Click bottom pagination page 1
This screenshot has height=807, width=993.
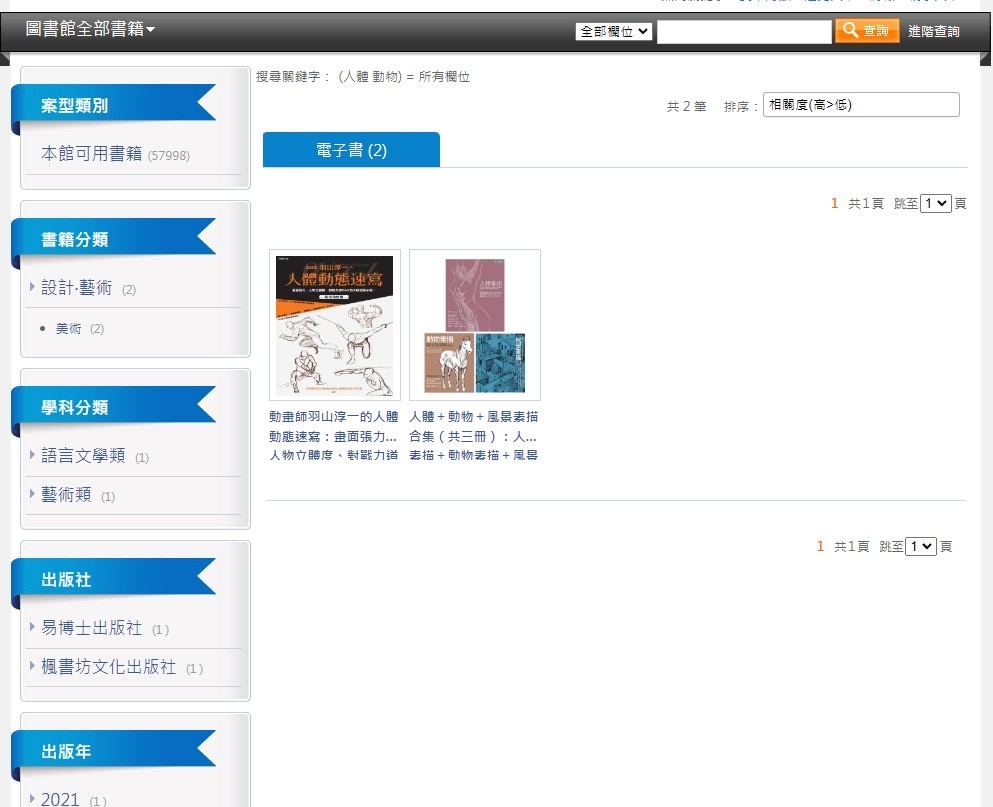point(820,546)
